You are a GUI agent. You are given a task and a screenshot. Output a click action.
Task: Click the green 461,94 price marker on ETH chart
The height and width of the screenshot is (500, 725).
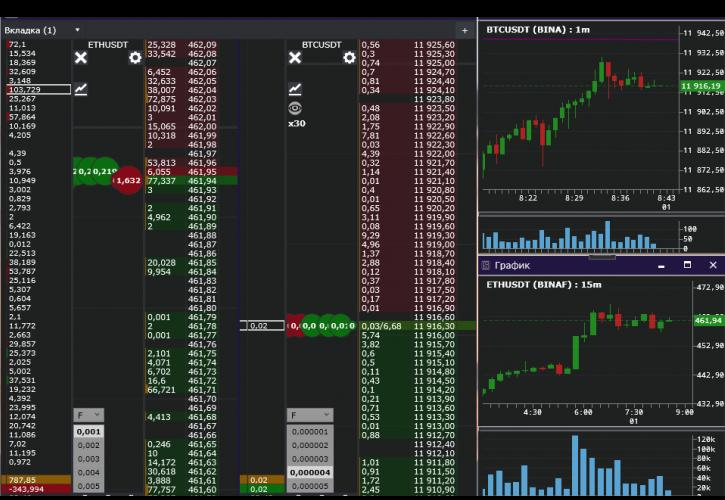pyautogui.click(x=707, y=320)
